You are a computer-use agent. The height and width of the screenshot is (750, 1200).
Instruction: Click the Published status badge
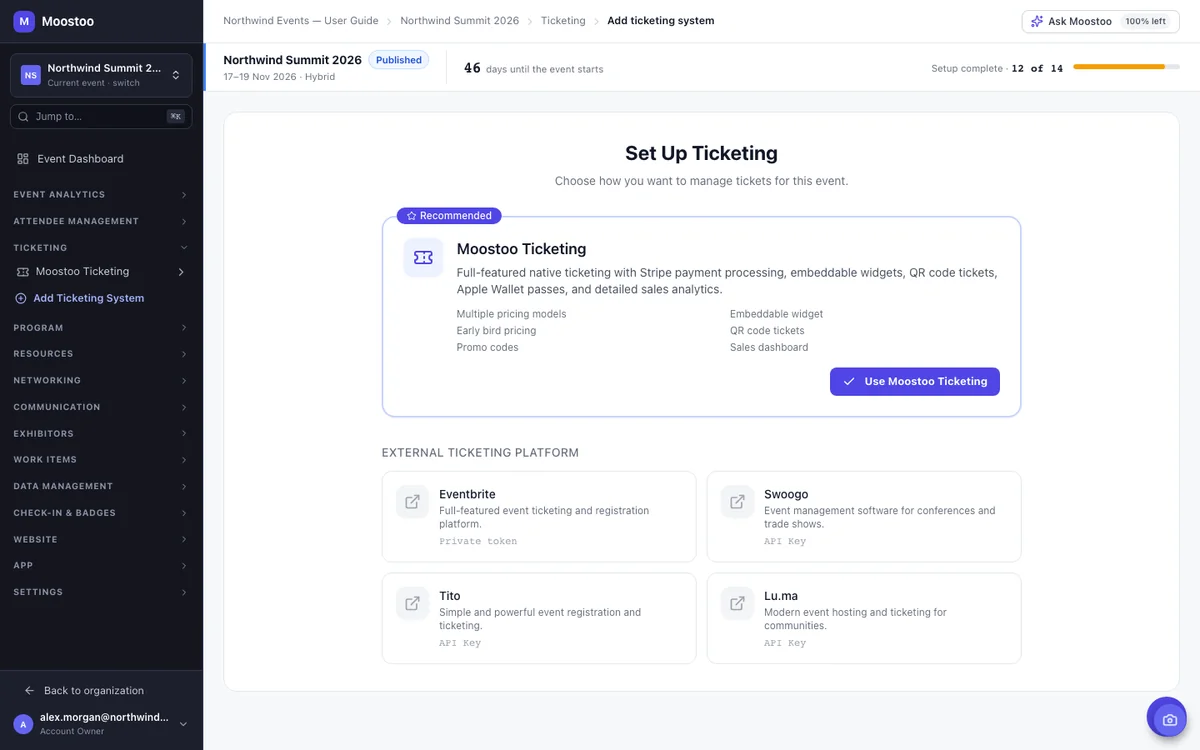coord(399,60)
